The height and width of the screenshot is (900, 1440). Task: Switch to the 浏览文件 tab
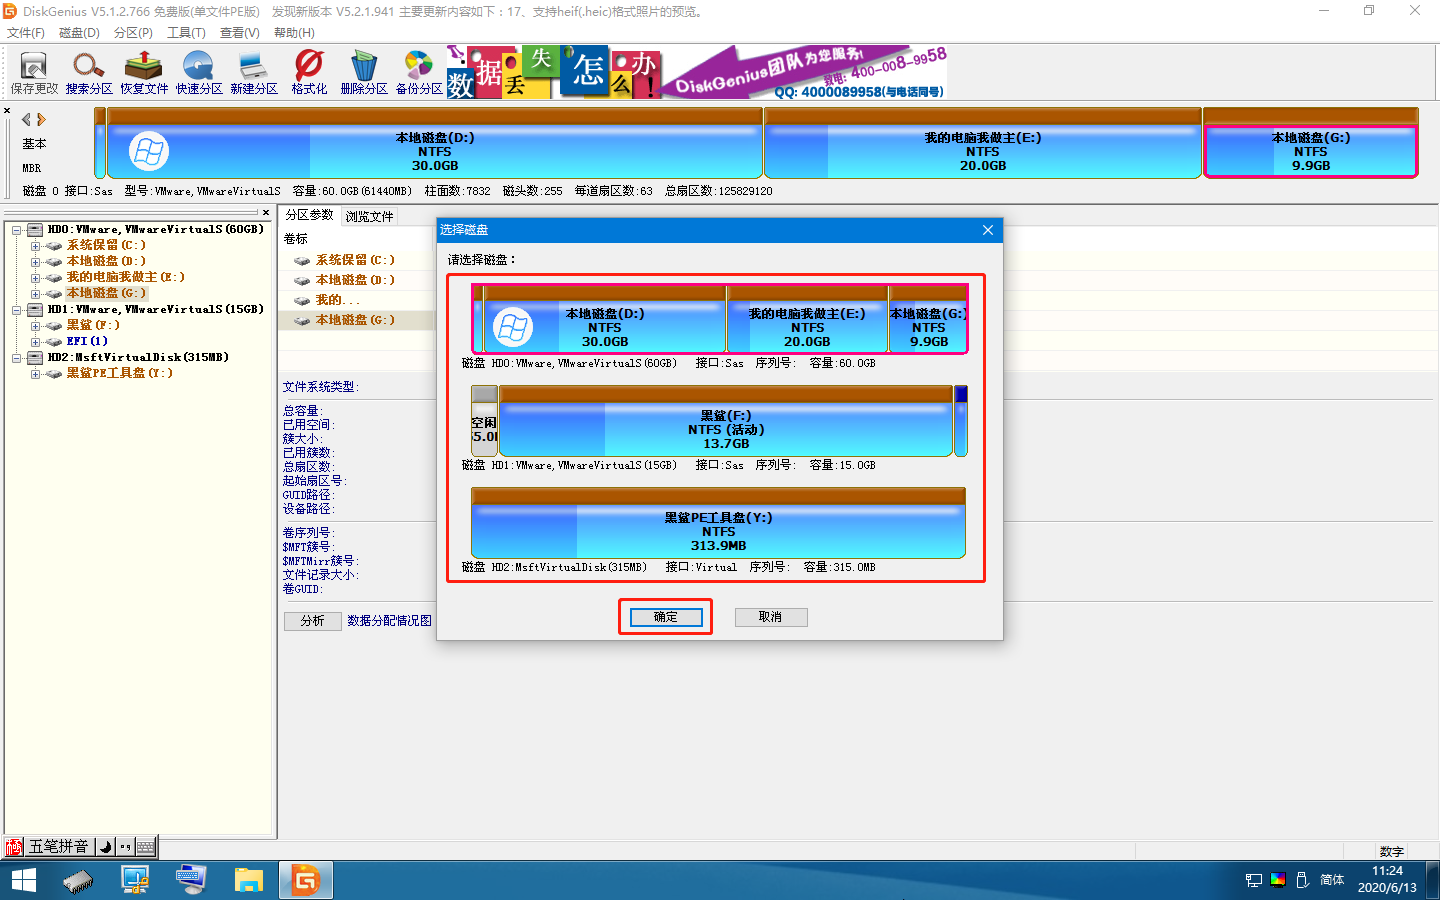click(369, 216)
